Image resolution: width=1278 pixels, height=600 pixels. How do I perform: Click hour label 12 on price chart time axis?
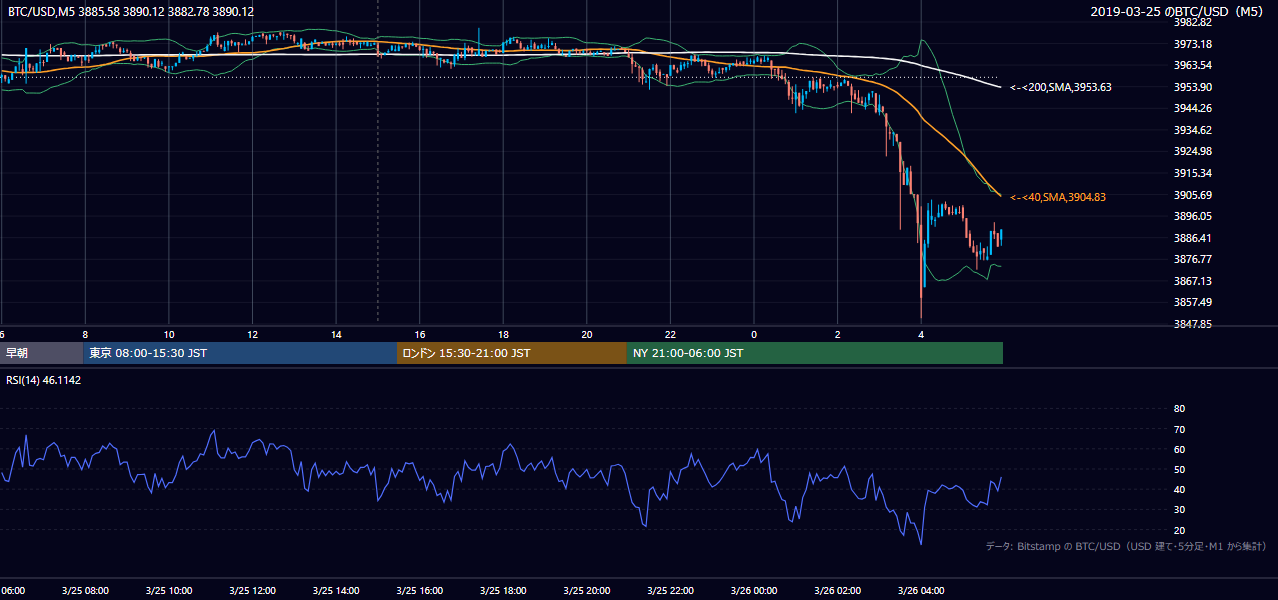(x=253, y=334)
